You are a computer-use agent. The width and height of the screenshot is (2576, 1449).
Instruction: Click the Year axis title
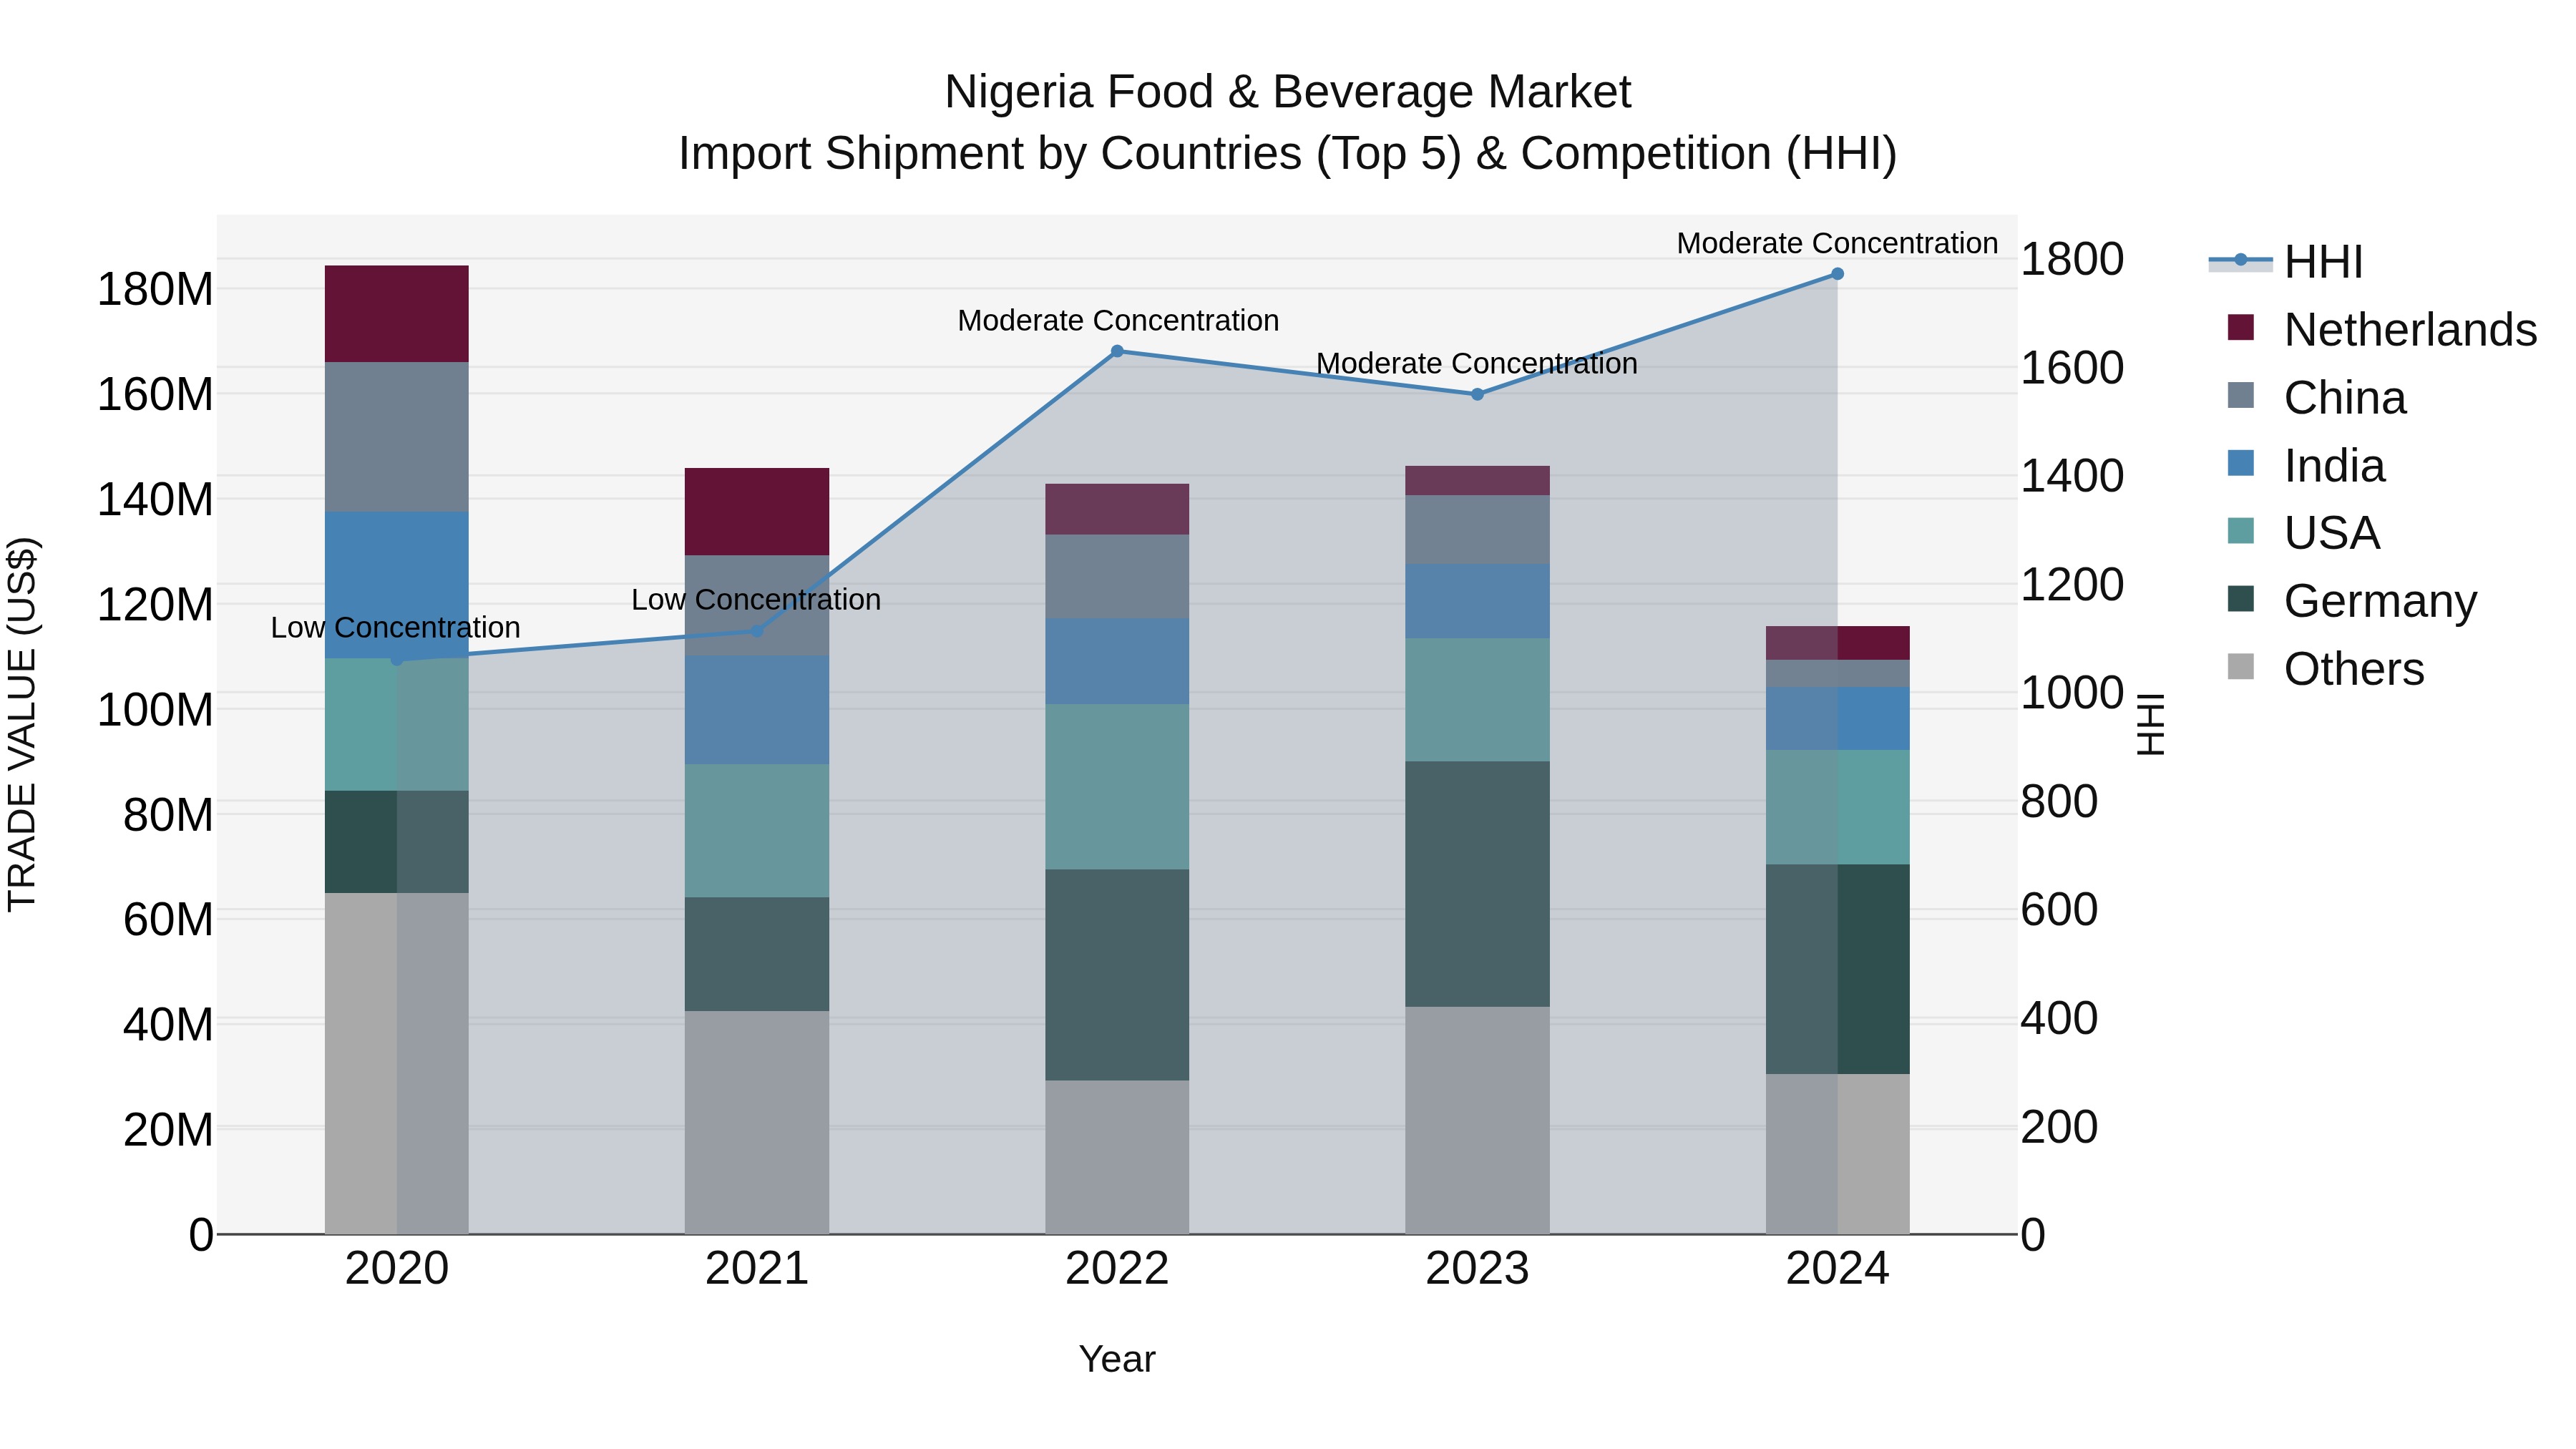click(x=1117, y=1360)
